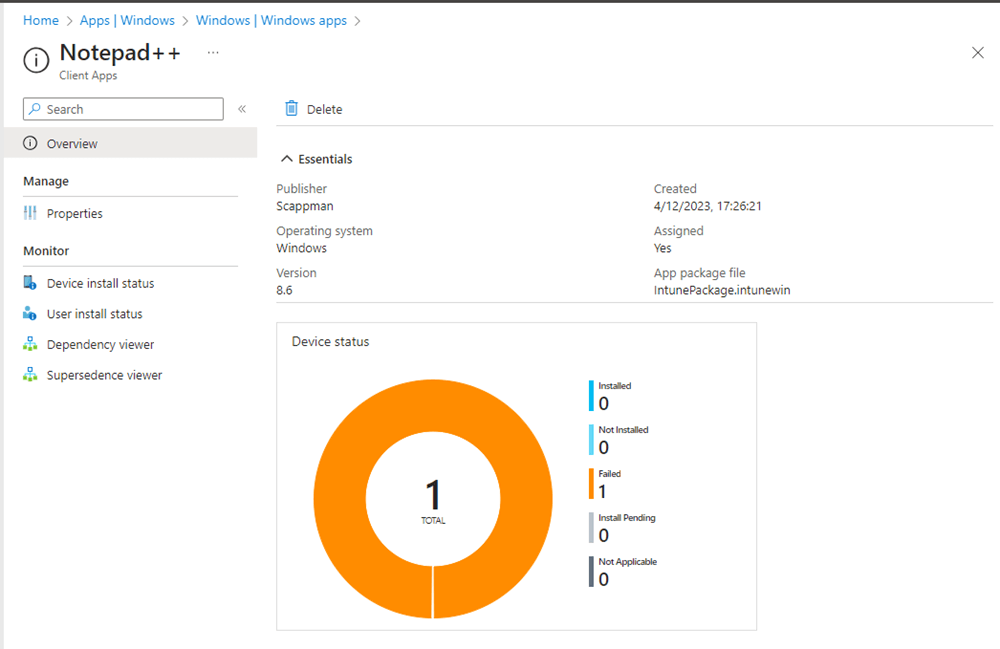
Task: Collapse the side menu with double chevron
Action: [x=242, y=109]
